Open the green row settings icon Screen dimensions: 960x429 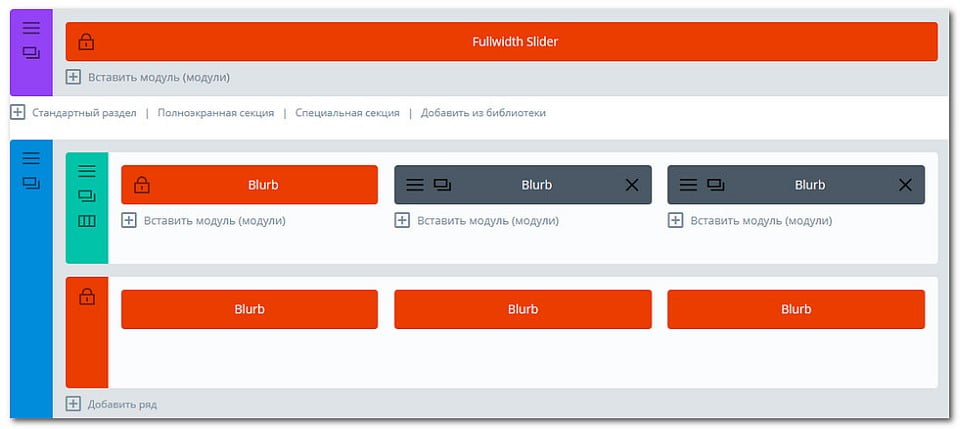pos(87,171)
